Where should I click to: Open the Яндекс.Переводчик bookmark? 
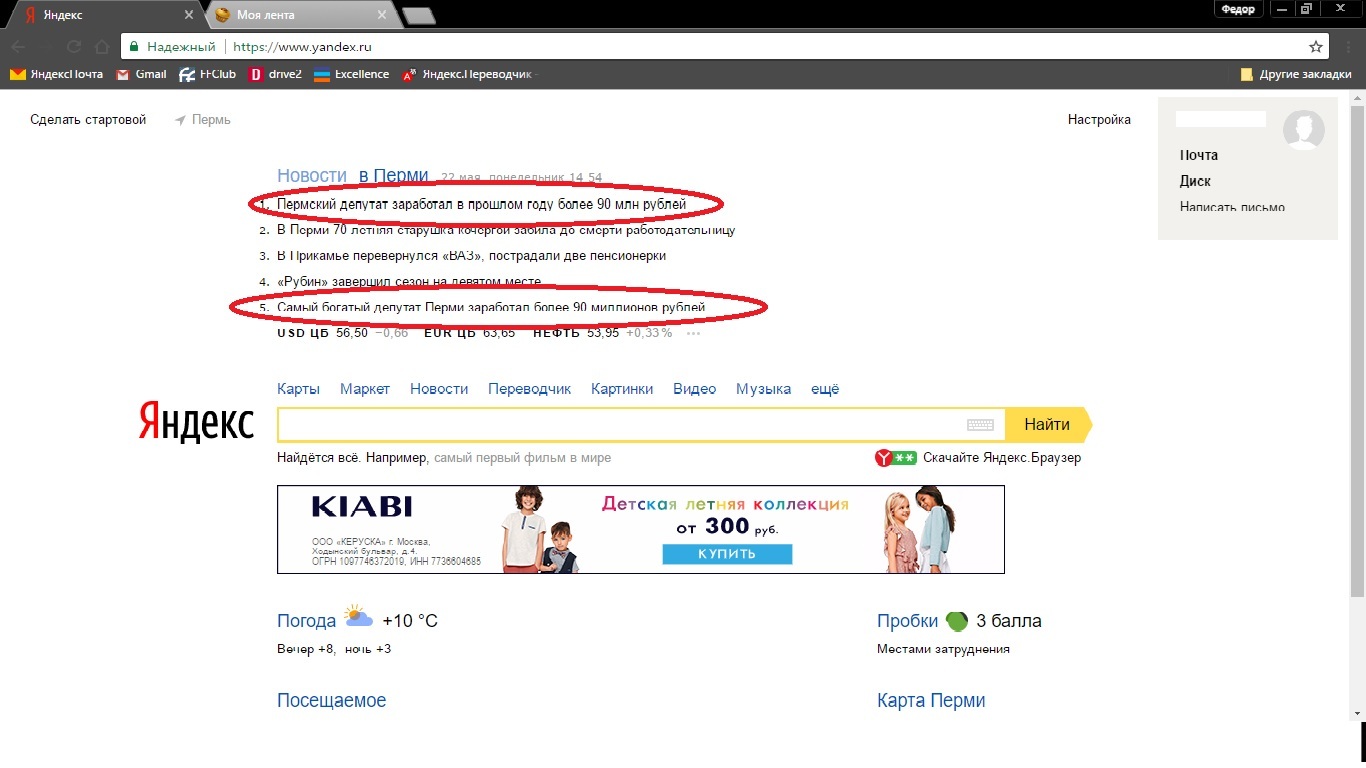(467, 74)
